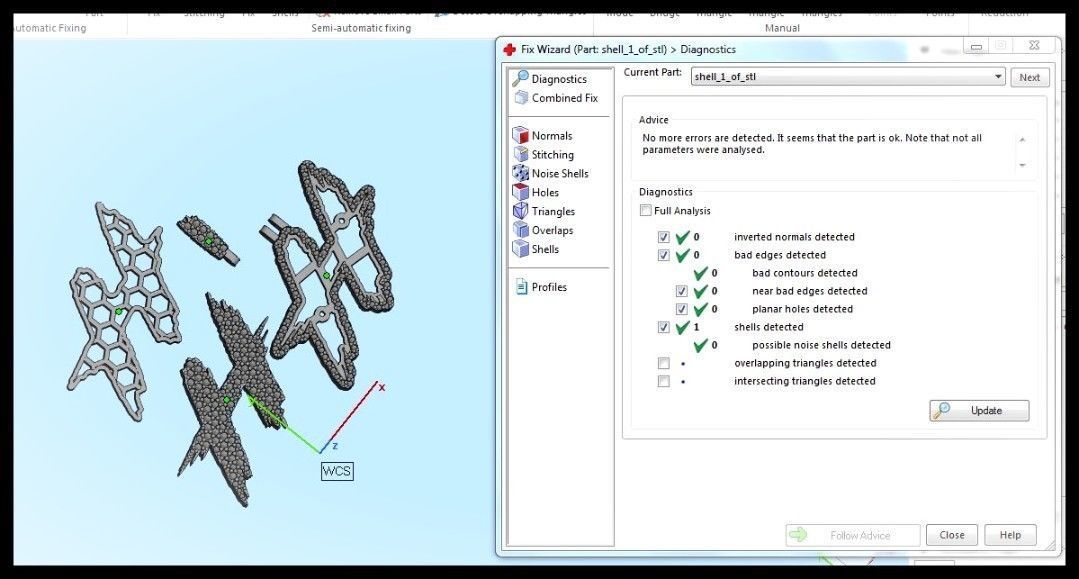Open the Profiles document icon
Screen dimensions: 1079x579
pos(521,286)
